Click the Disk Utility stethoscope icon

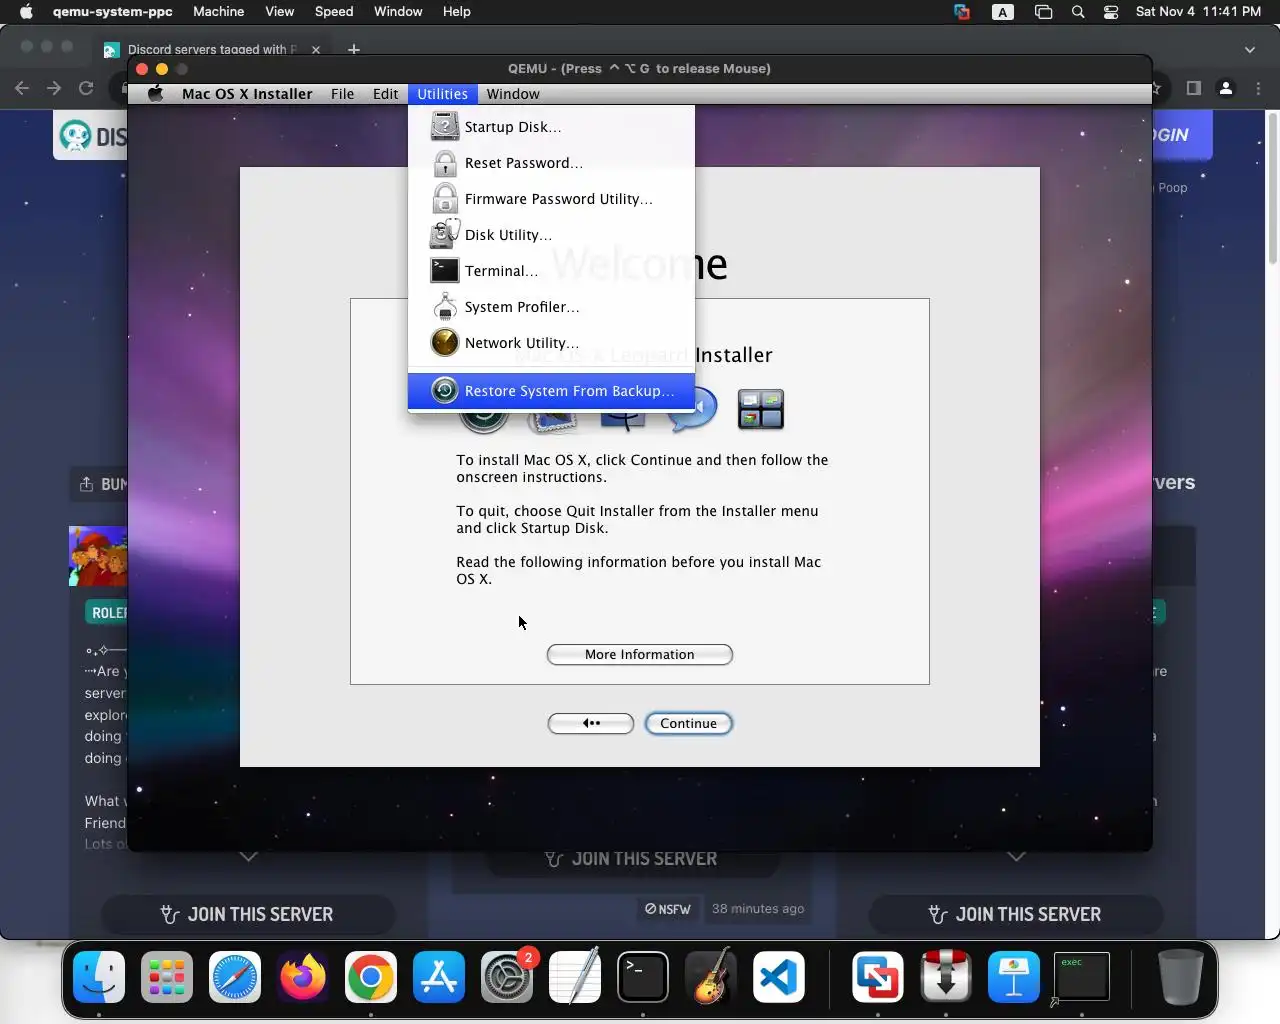(445, 234)
